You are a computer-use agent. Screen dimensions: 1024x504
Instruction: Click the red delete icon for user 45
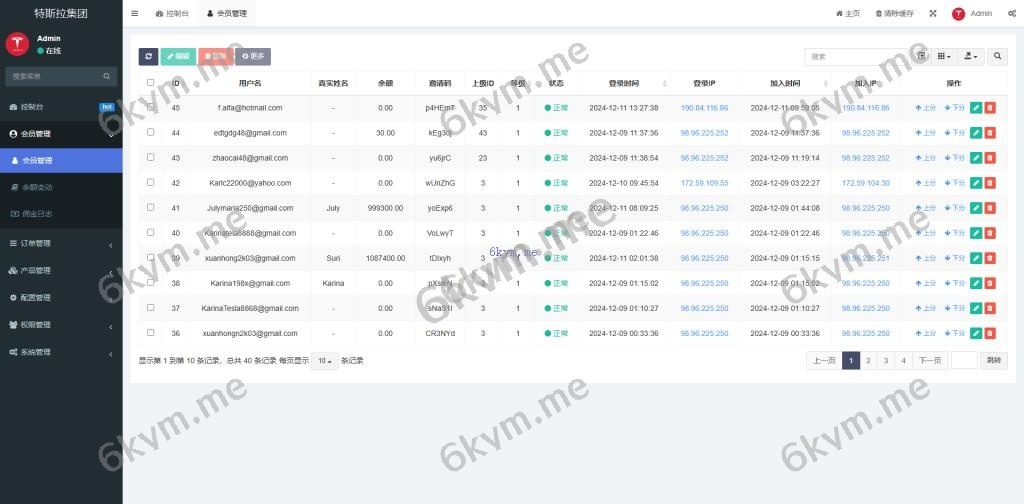click(x=990, y=108)
